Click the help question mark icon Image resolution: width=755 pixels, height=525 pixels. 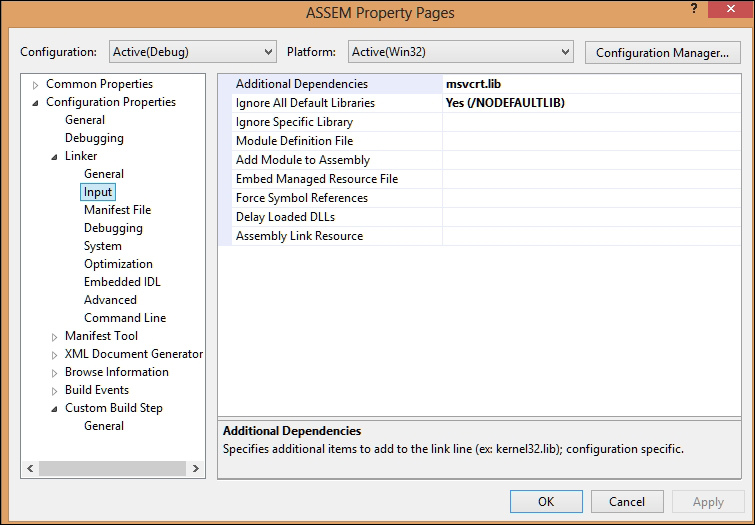point(692,10)
